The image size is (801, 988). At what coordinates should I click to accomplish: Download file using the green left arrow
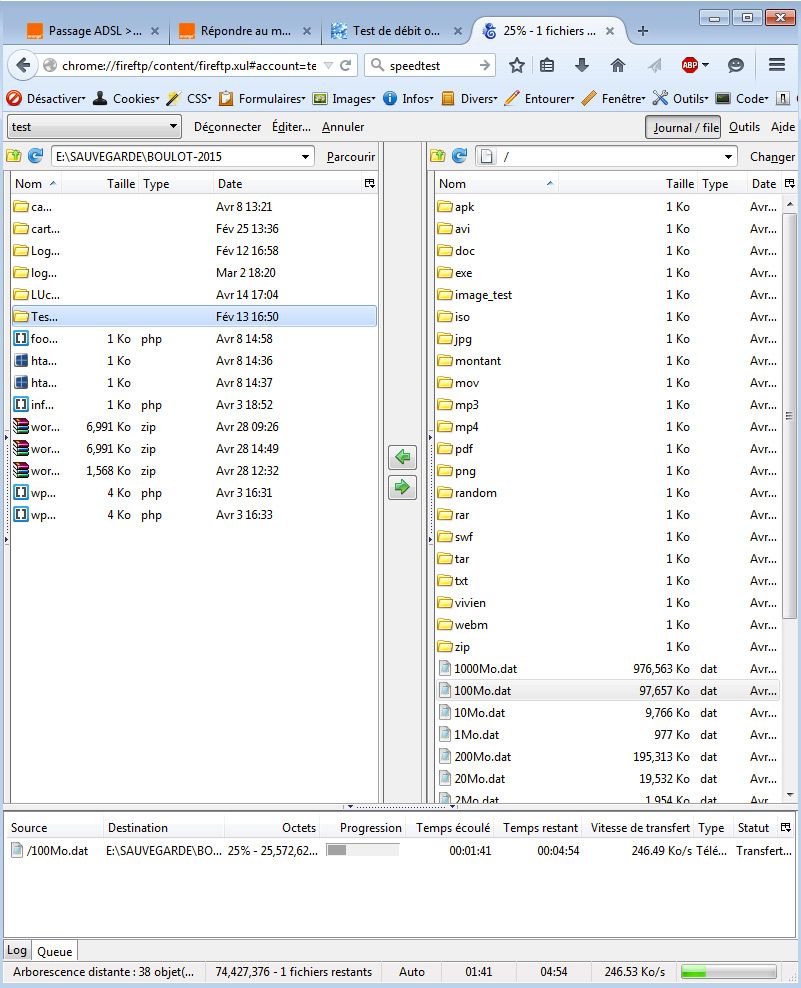coord(401,457)
